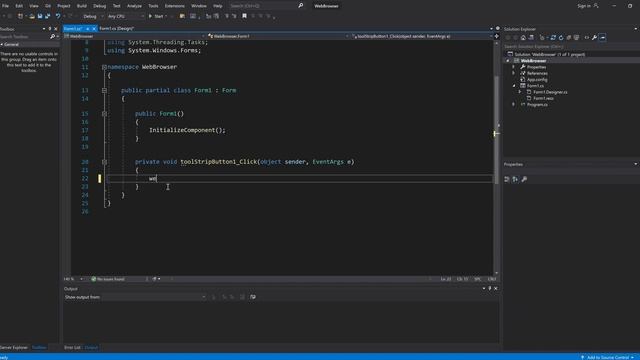
Task: Collapse the class Form1 code block
Action: point(104,90)
